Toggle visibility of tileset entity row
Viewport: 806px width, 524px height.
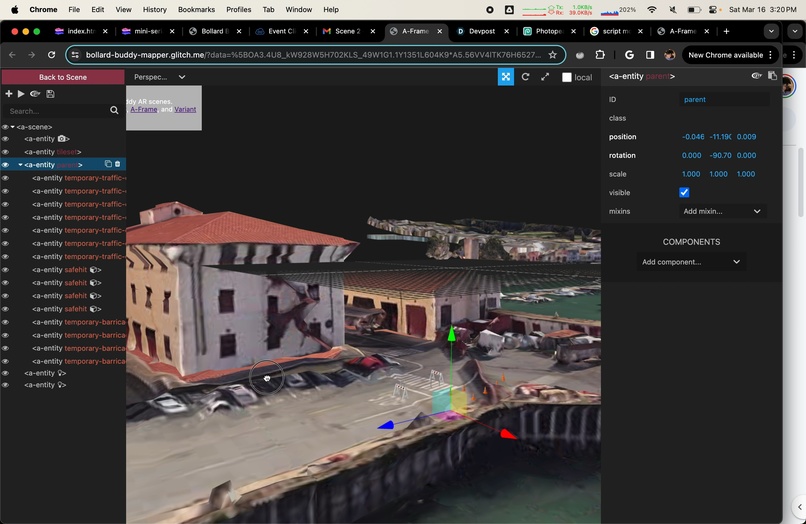[x=5, y=152]
